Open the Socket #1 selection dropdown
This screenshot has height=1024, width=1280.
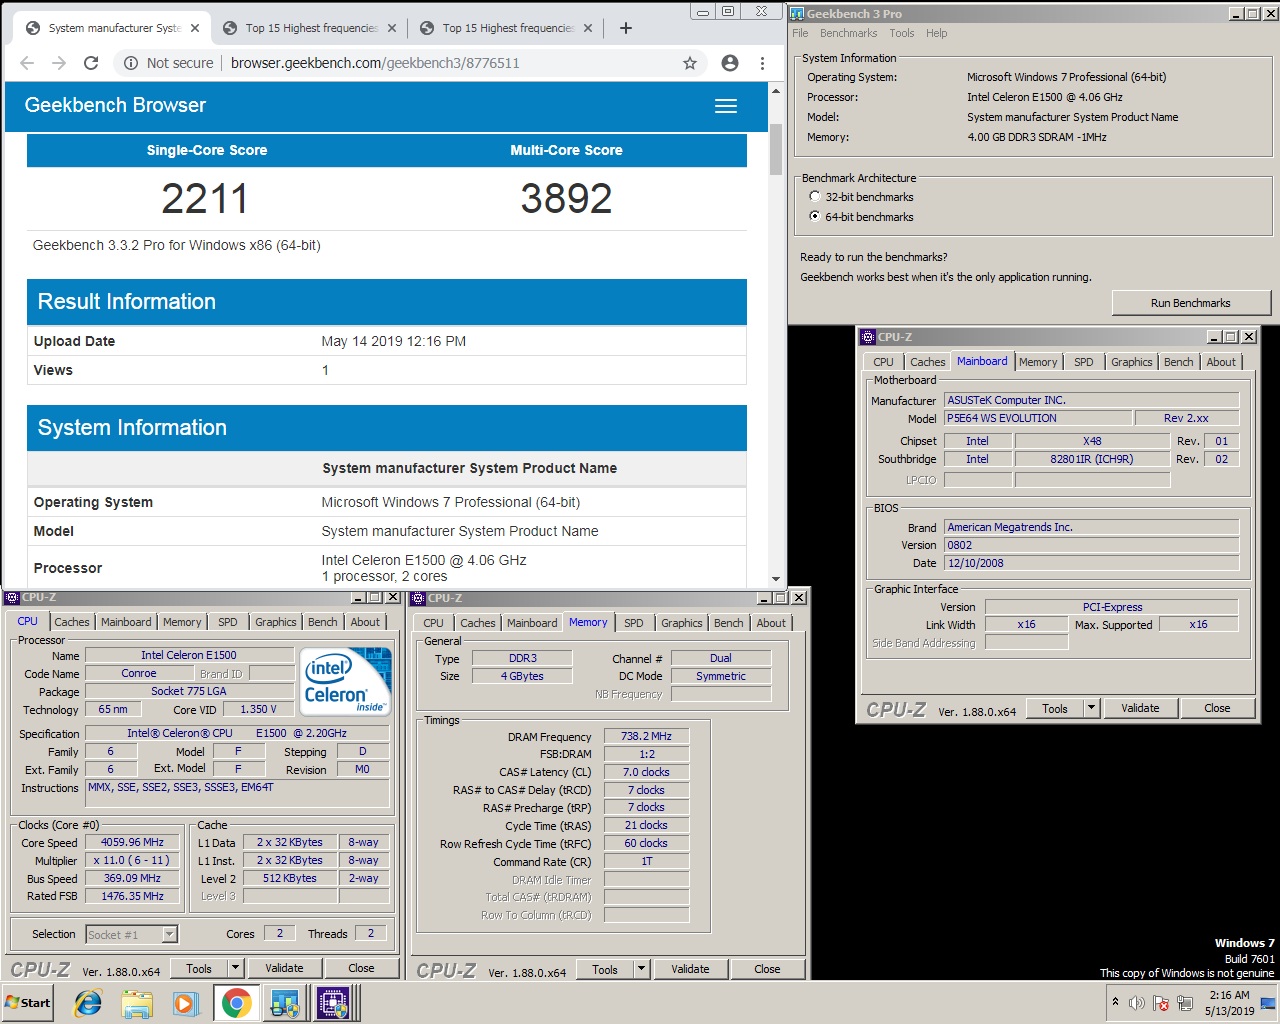170,934
